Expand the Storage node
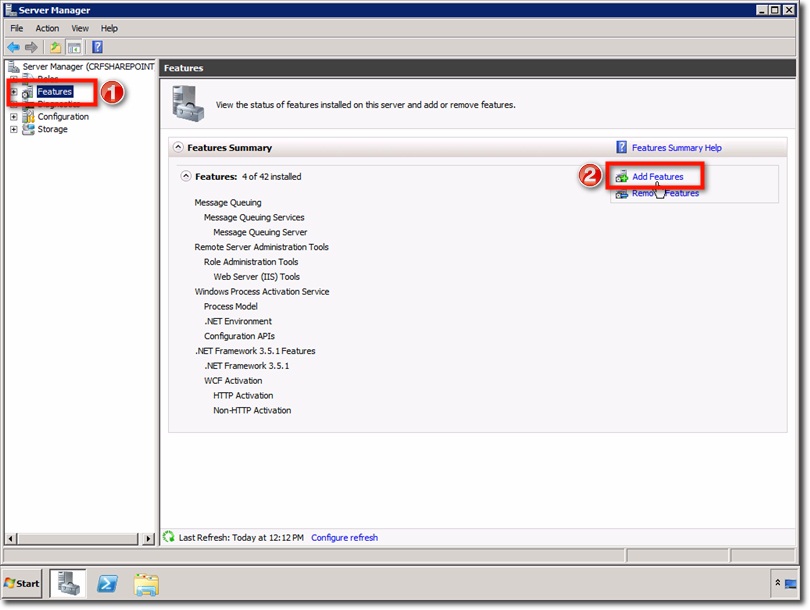The height and width of the screenshot is (610, 810). [12, 128]
